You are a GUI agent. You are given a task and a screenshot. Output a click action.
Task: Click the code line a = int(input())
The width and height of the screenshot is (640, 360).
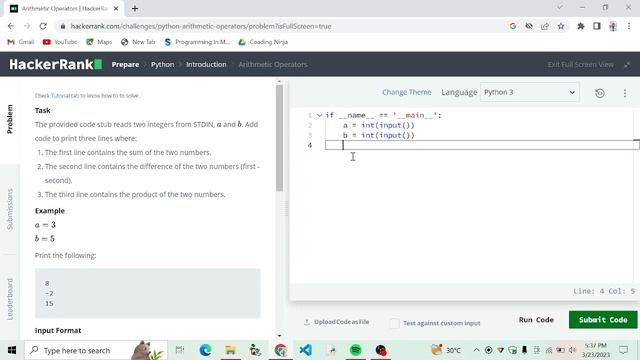pyautogui.click(x=379, y=125)
